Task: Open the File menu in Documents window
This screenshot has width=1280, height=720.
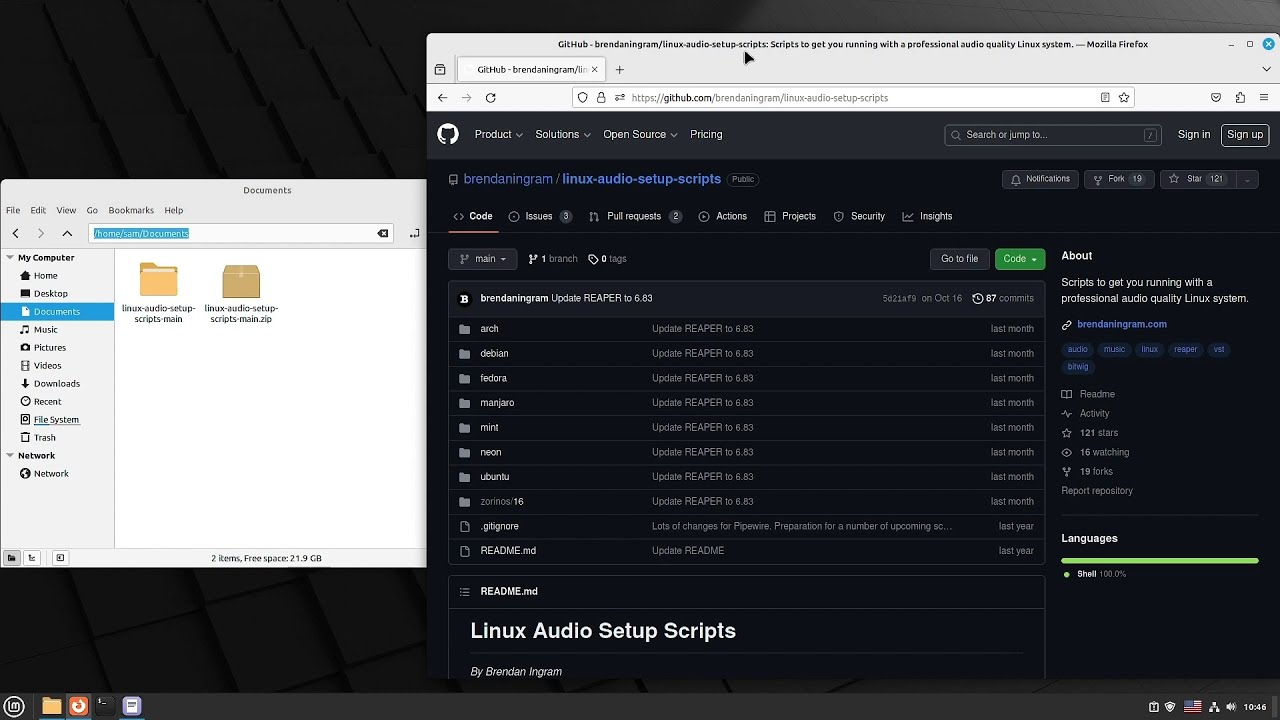Action: (x=13, y=211)
